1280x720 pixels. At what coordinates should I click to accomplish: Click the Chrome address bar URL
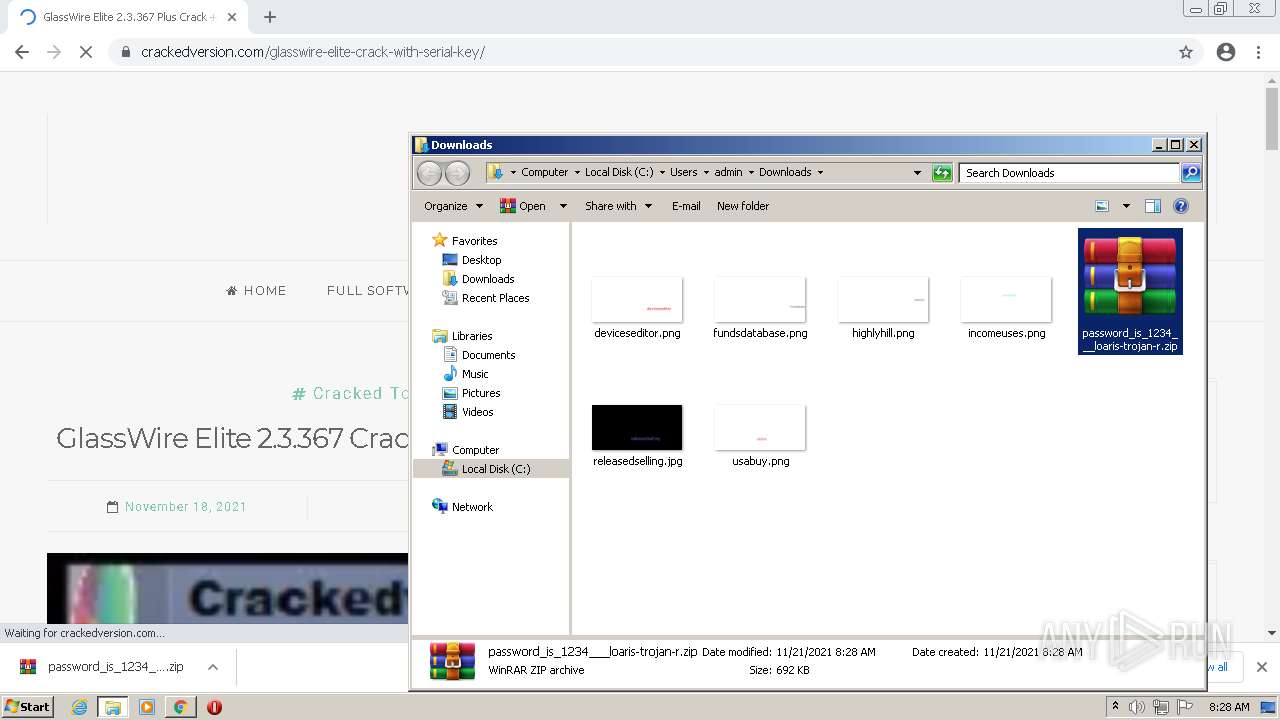click(x=313, y=52)
